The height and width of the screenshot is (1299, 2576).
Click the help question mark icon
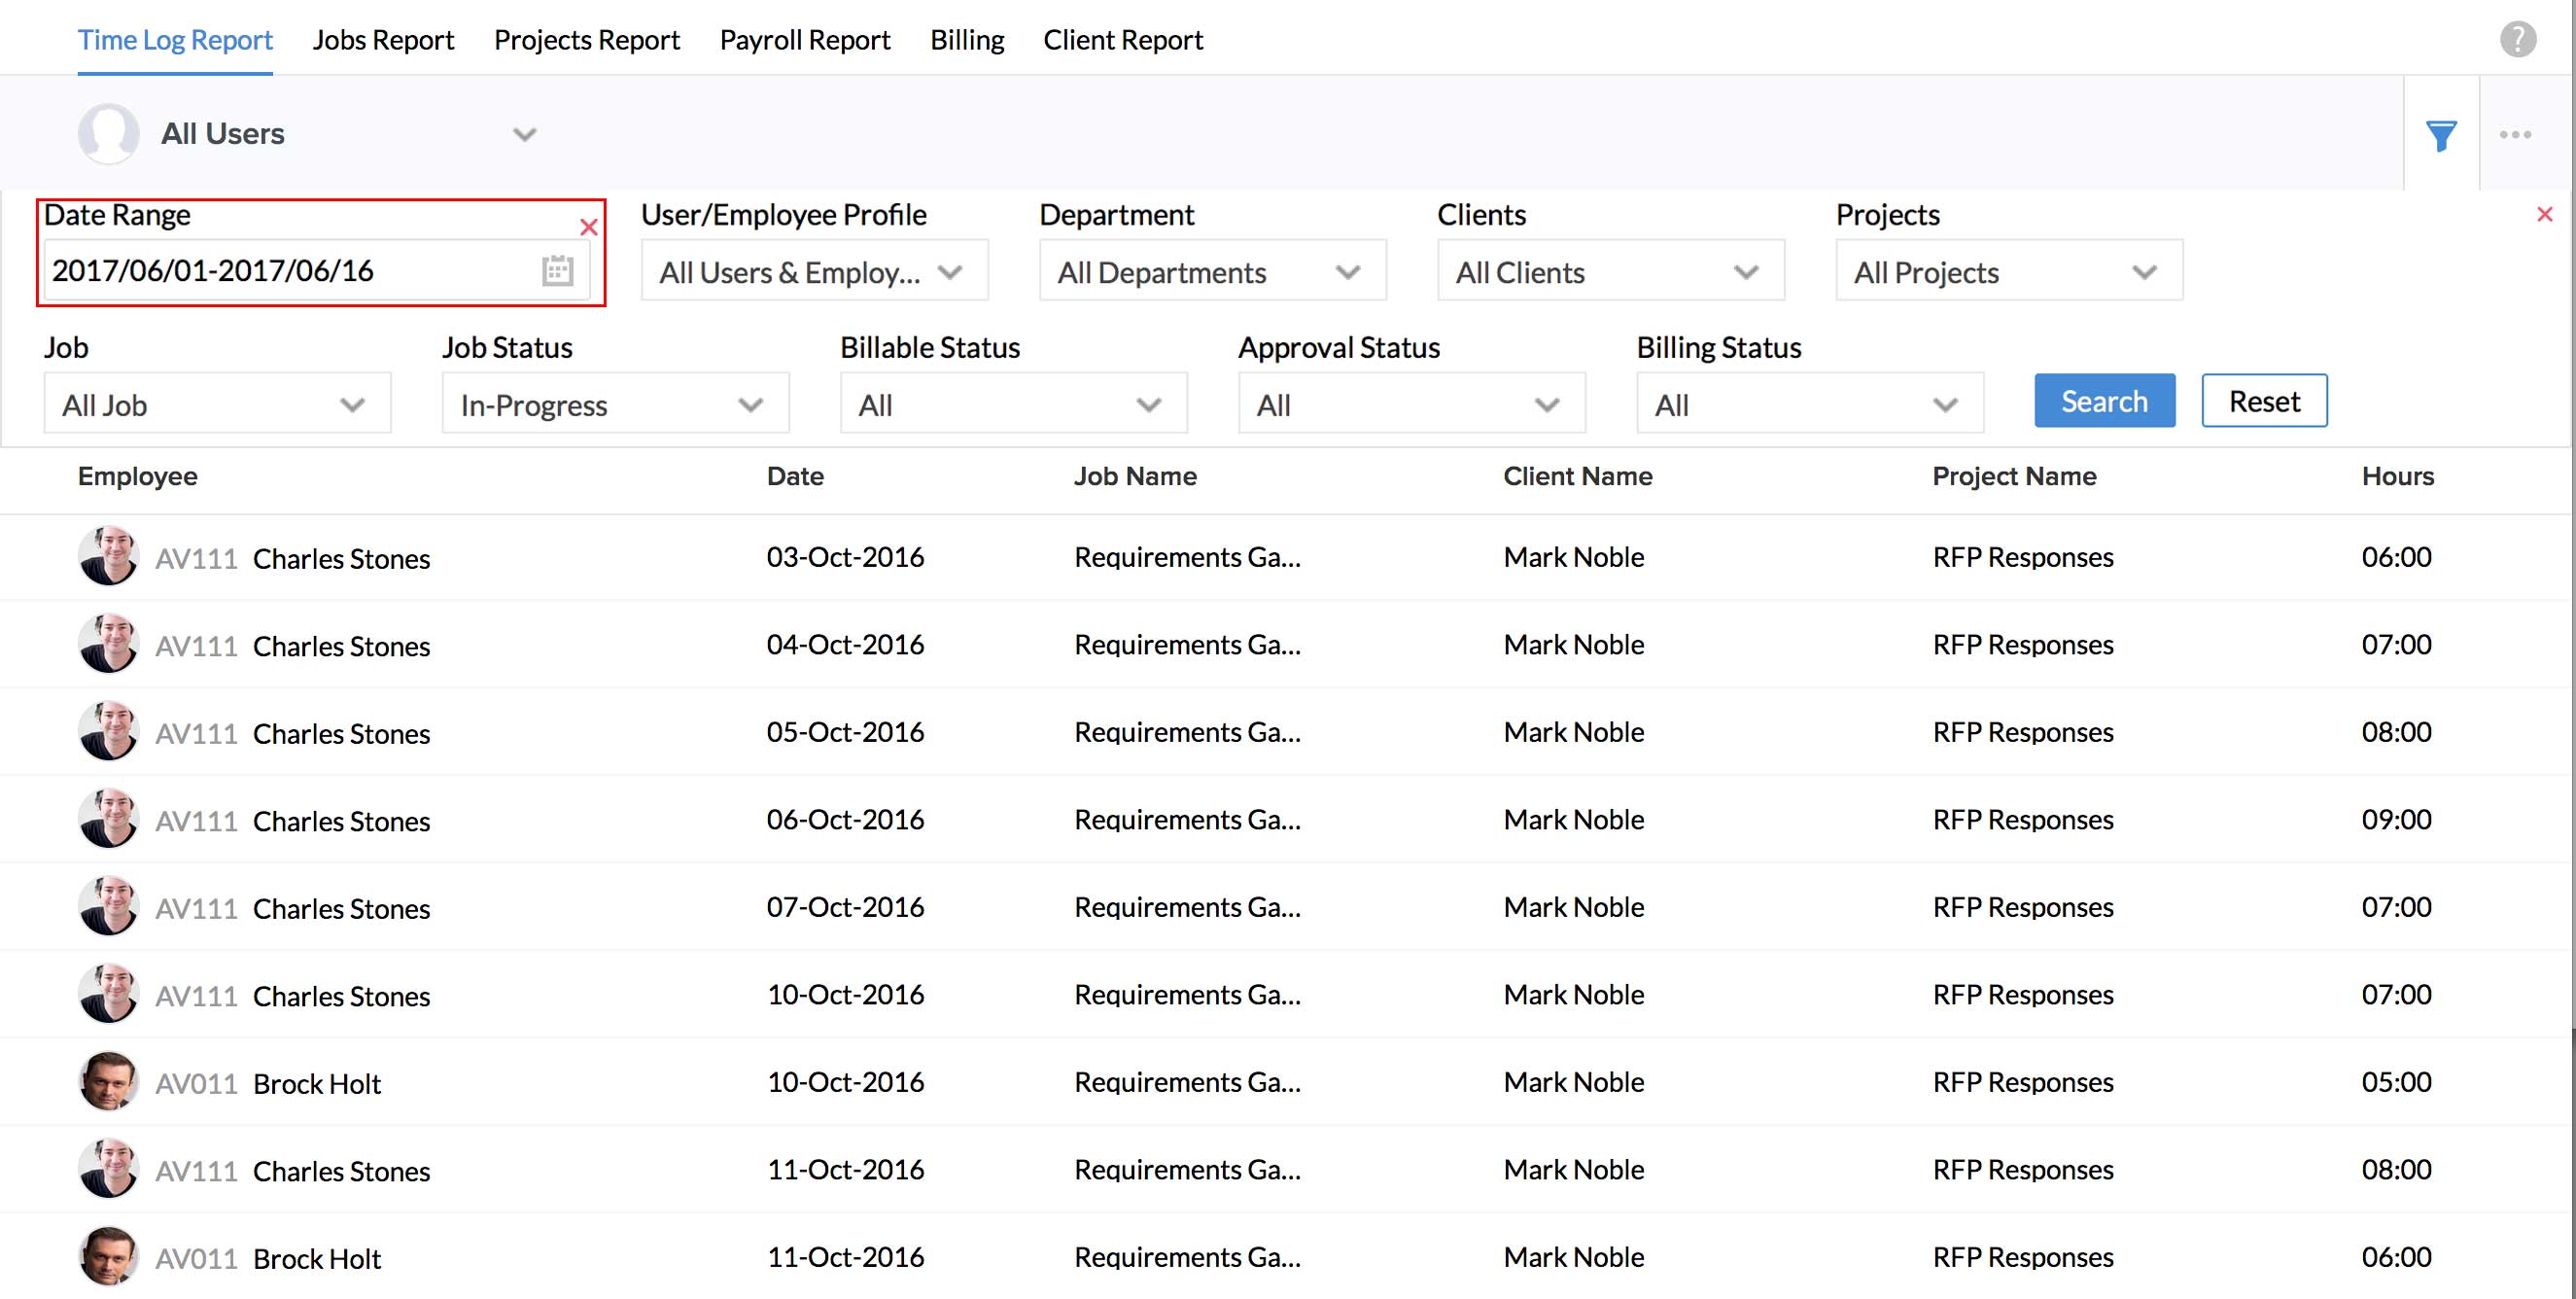[x=2517, y=40]
